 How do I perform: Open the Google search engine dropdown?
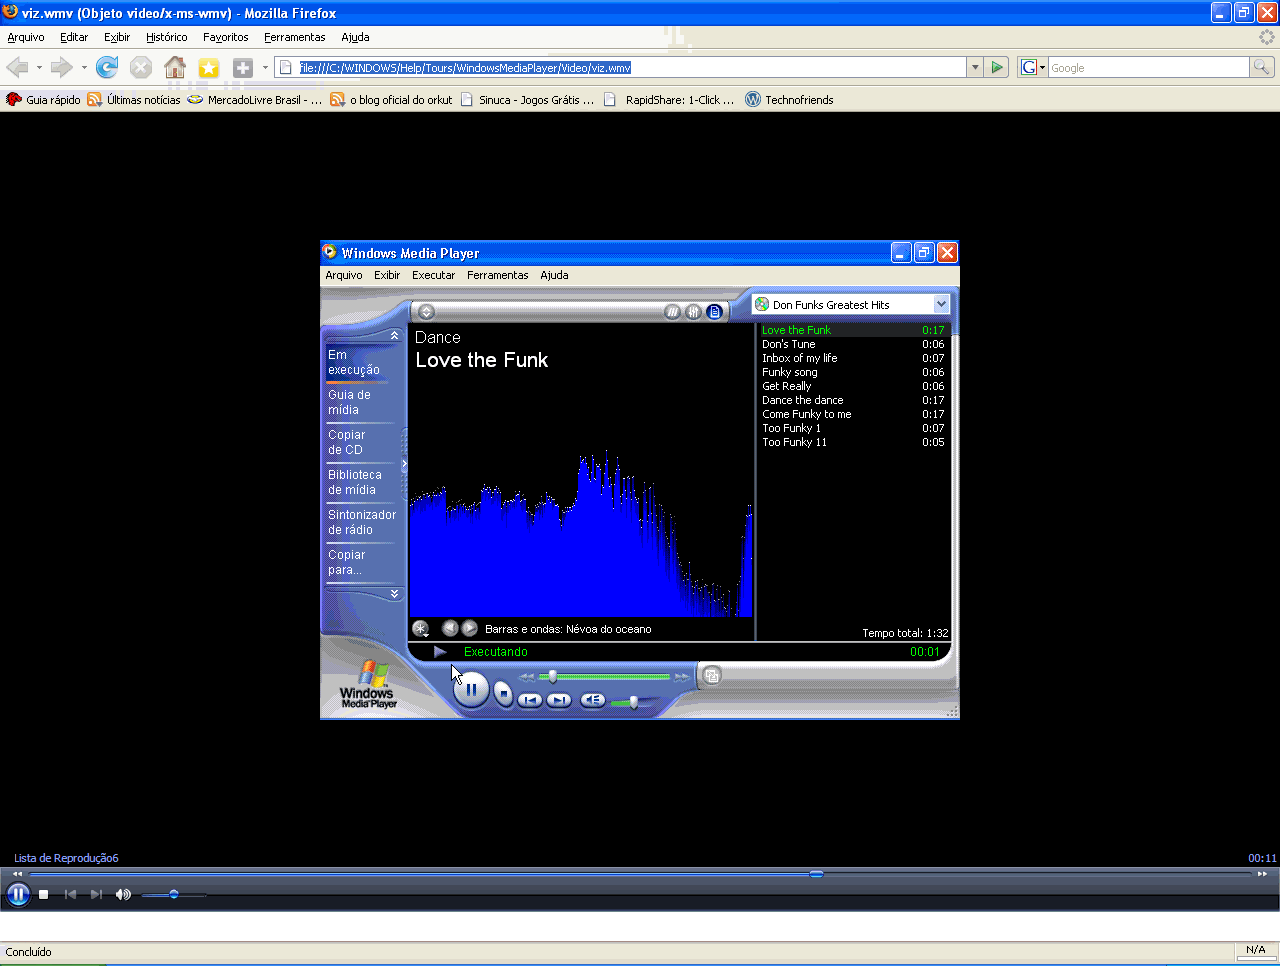point(1032,67)
